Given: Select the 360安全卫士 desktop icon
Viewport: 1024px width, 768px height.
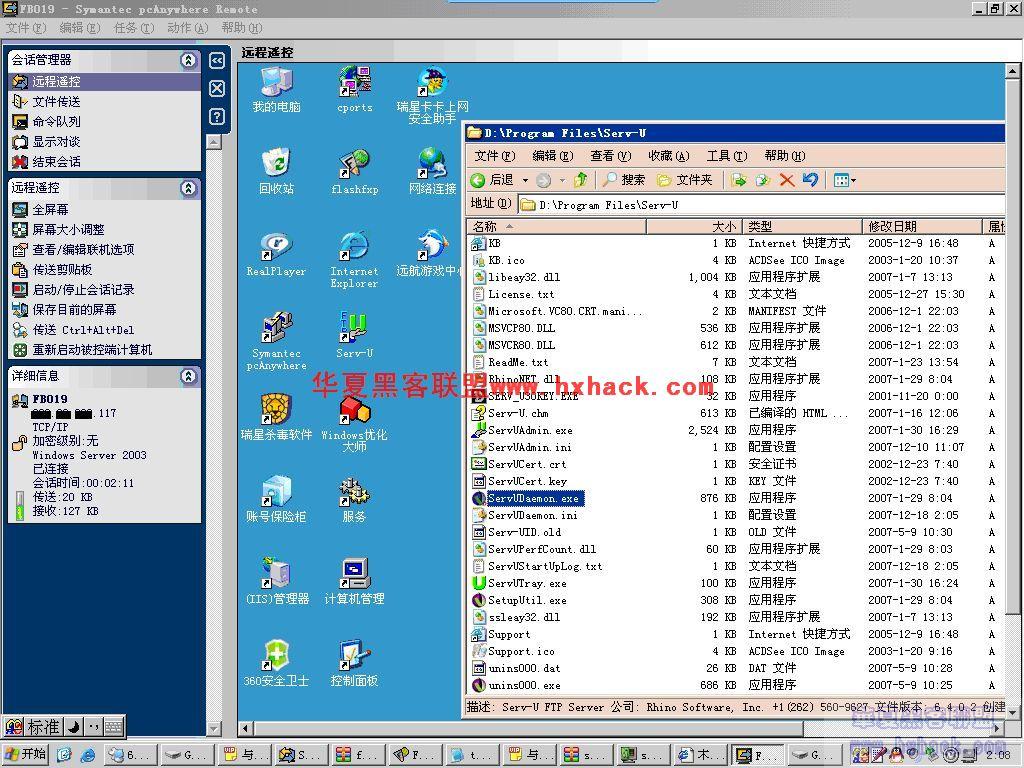Looking at the screenshot, I should (276, 662).
